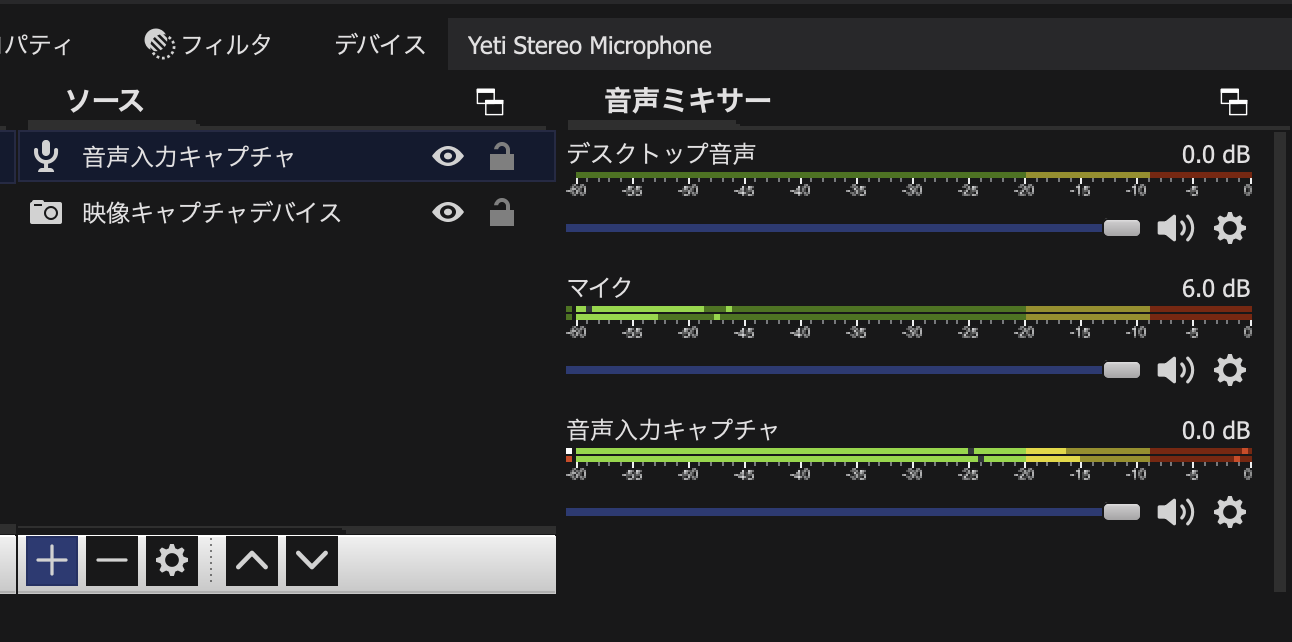This screenshot has width=1292, height=642.
Task: Lock the 音声入力キャプチャ source
Action: [502, 156]
